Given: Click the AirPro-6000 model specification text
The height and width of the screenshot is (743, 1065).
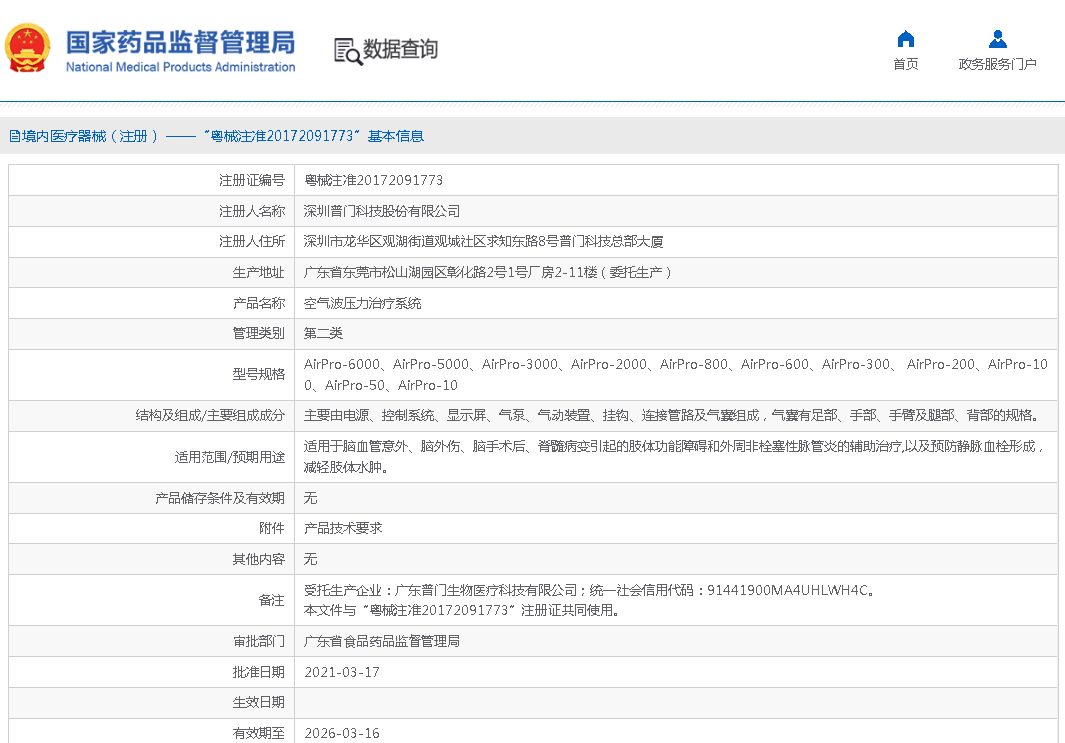Looking at the screenshot, I should coord(342,365).
